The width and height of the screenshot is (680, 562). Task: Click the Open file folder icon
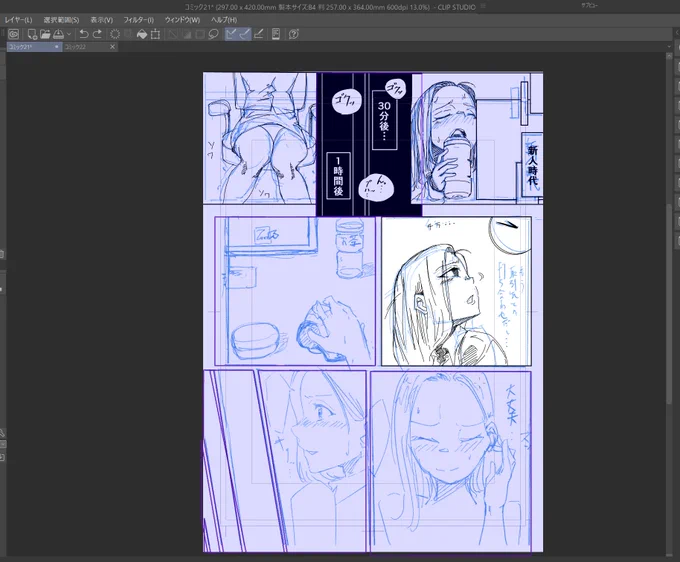[45, 34]
